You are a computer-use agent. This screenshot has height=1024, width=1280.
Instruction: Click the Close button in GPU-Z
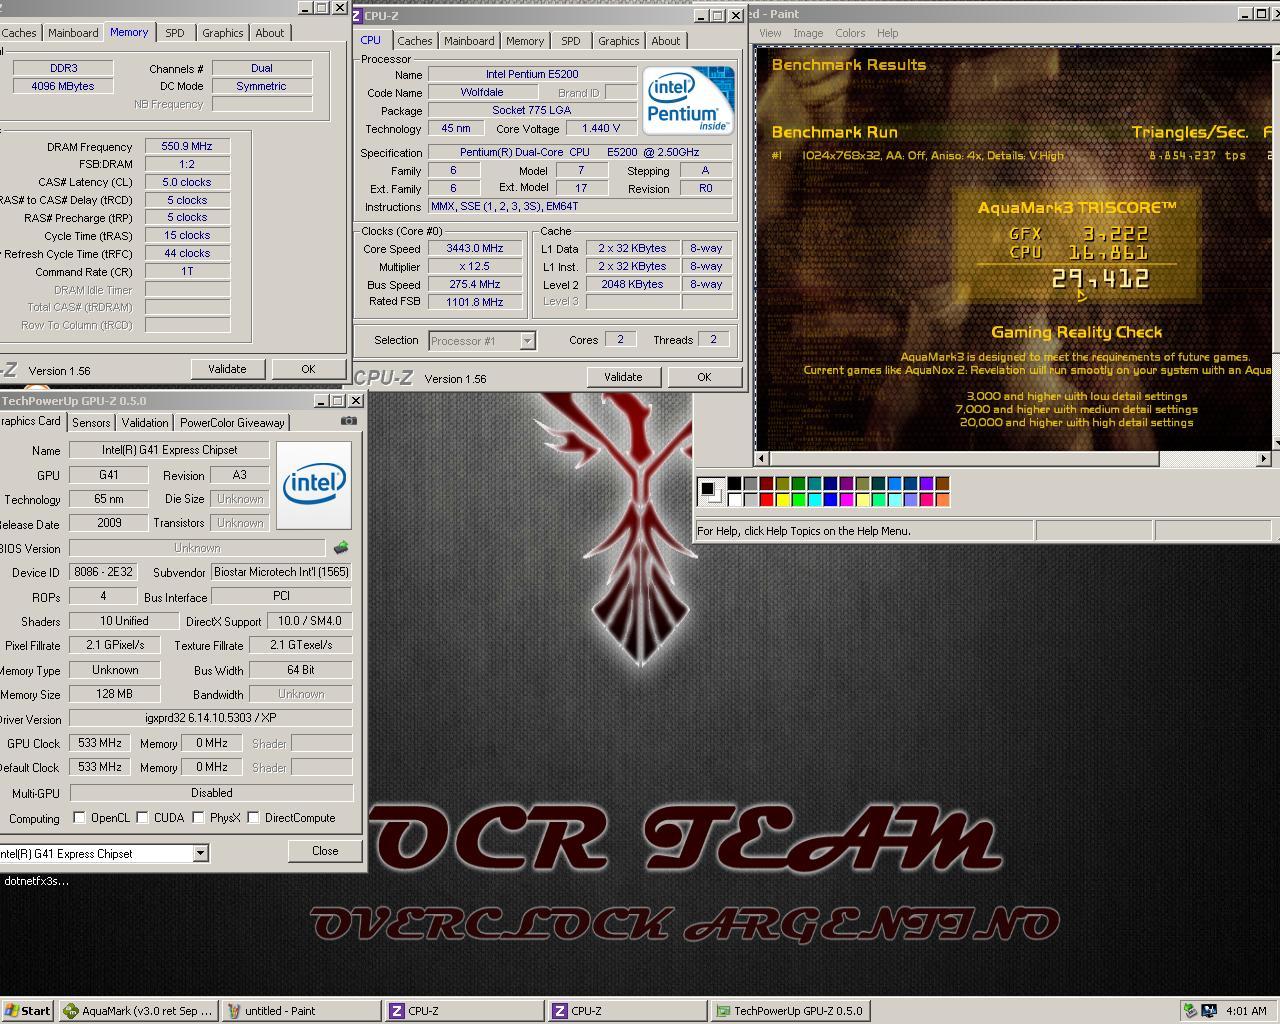coord(325,851)
